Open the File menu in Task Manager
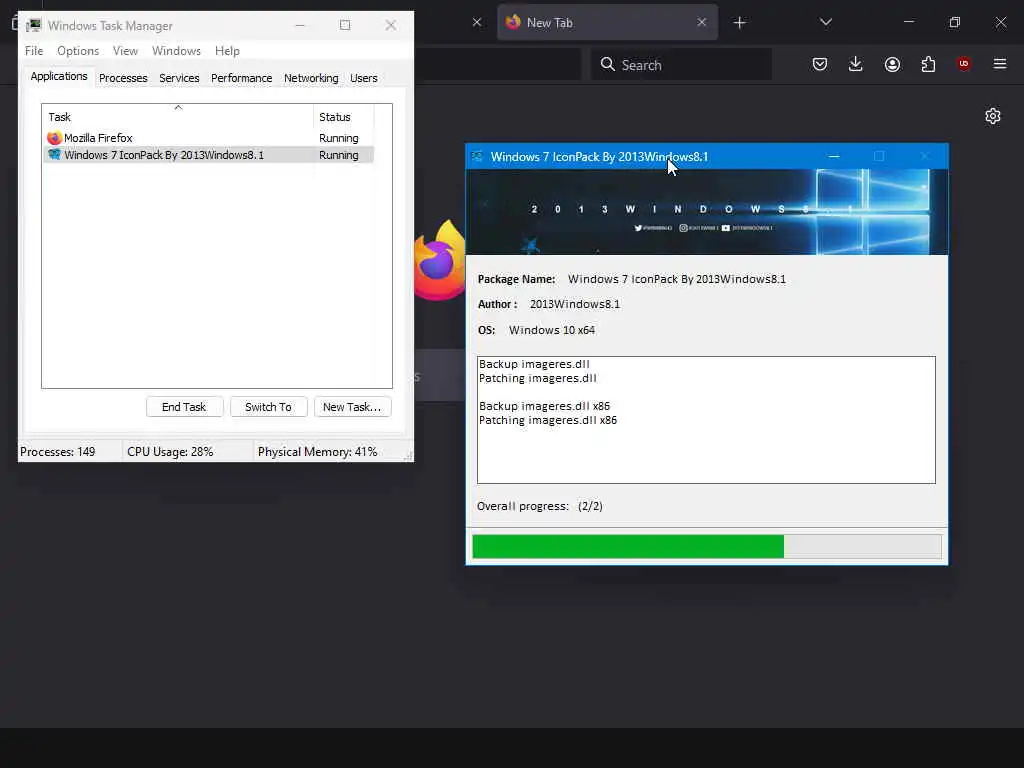This screenshot has width=1024, height=768. point(34,51)
